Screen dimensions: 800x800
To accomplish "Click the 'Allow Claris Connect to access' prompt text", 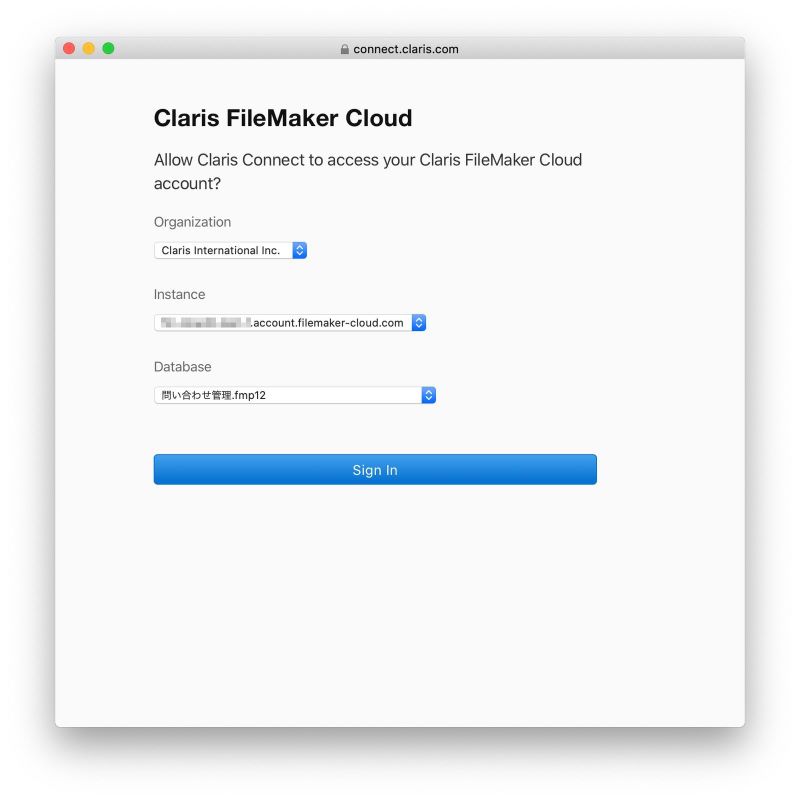I will point(368,171).
